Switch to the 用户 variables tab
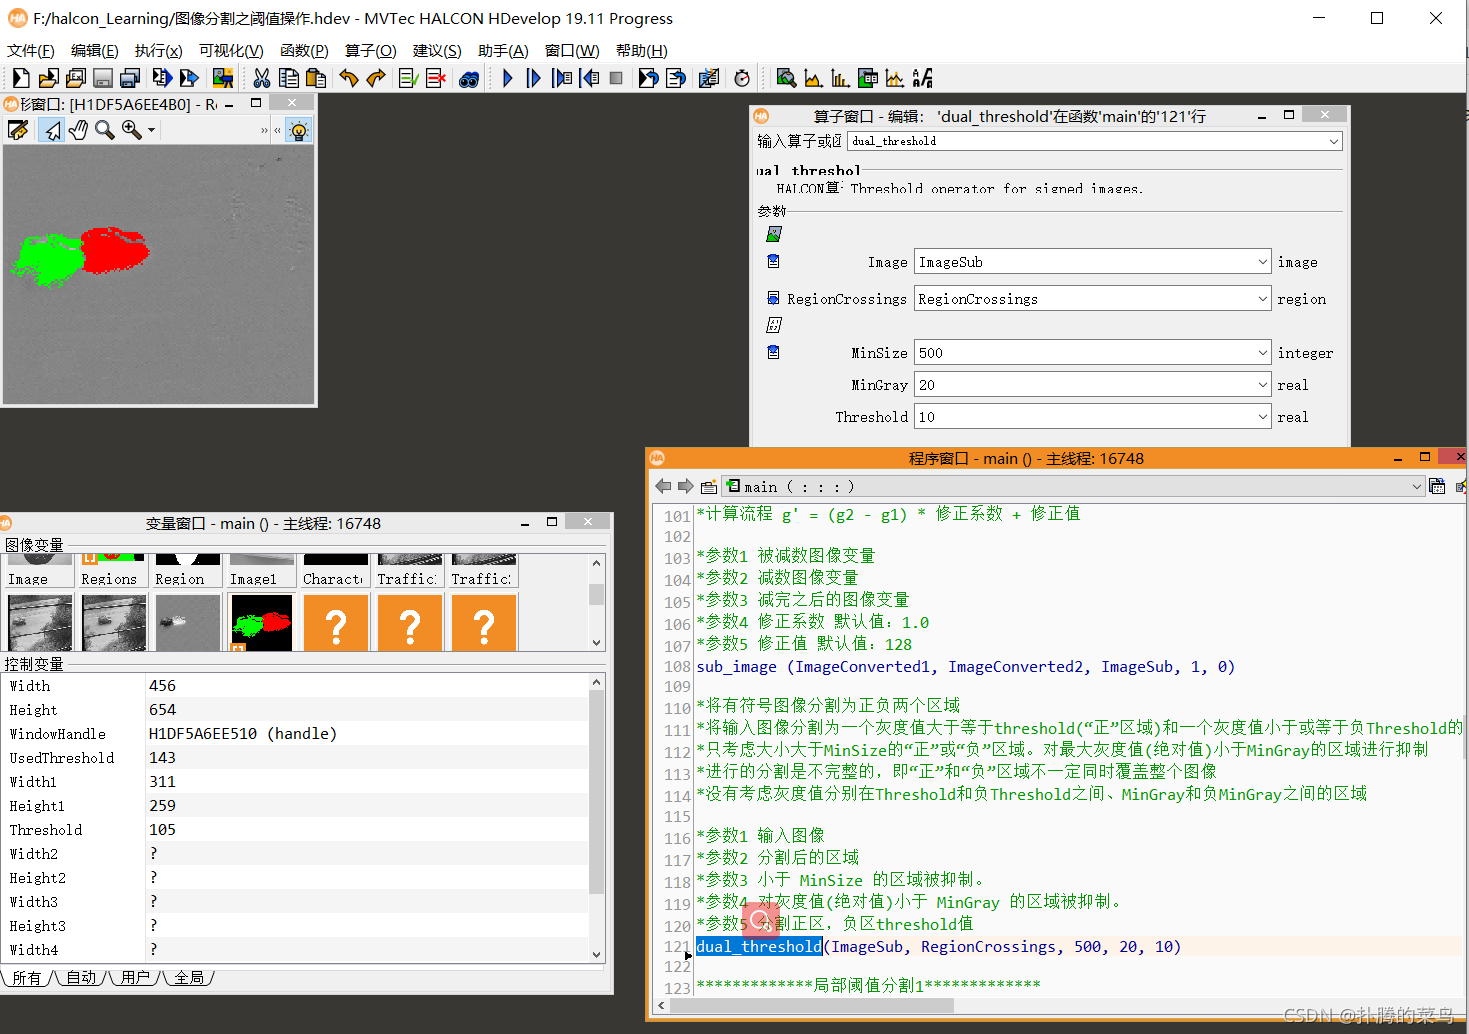The width and height of the screenshot is (1469, 1034). point(135,978)
